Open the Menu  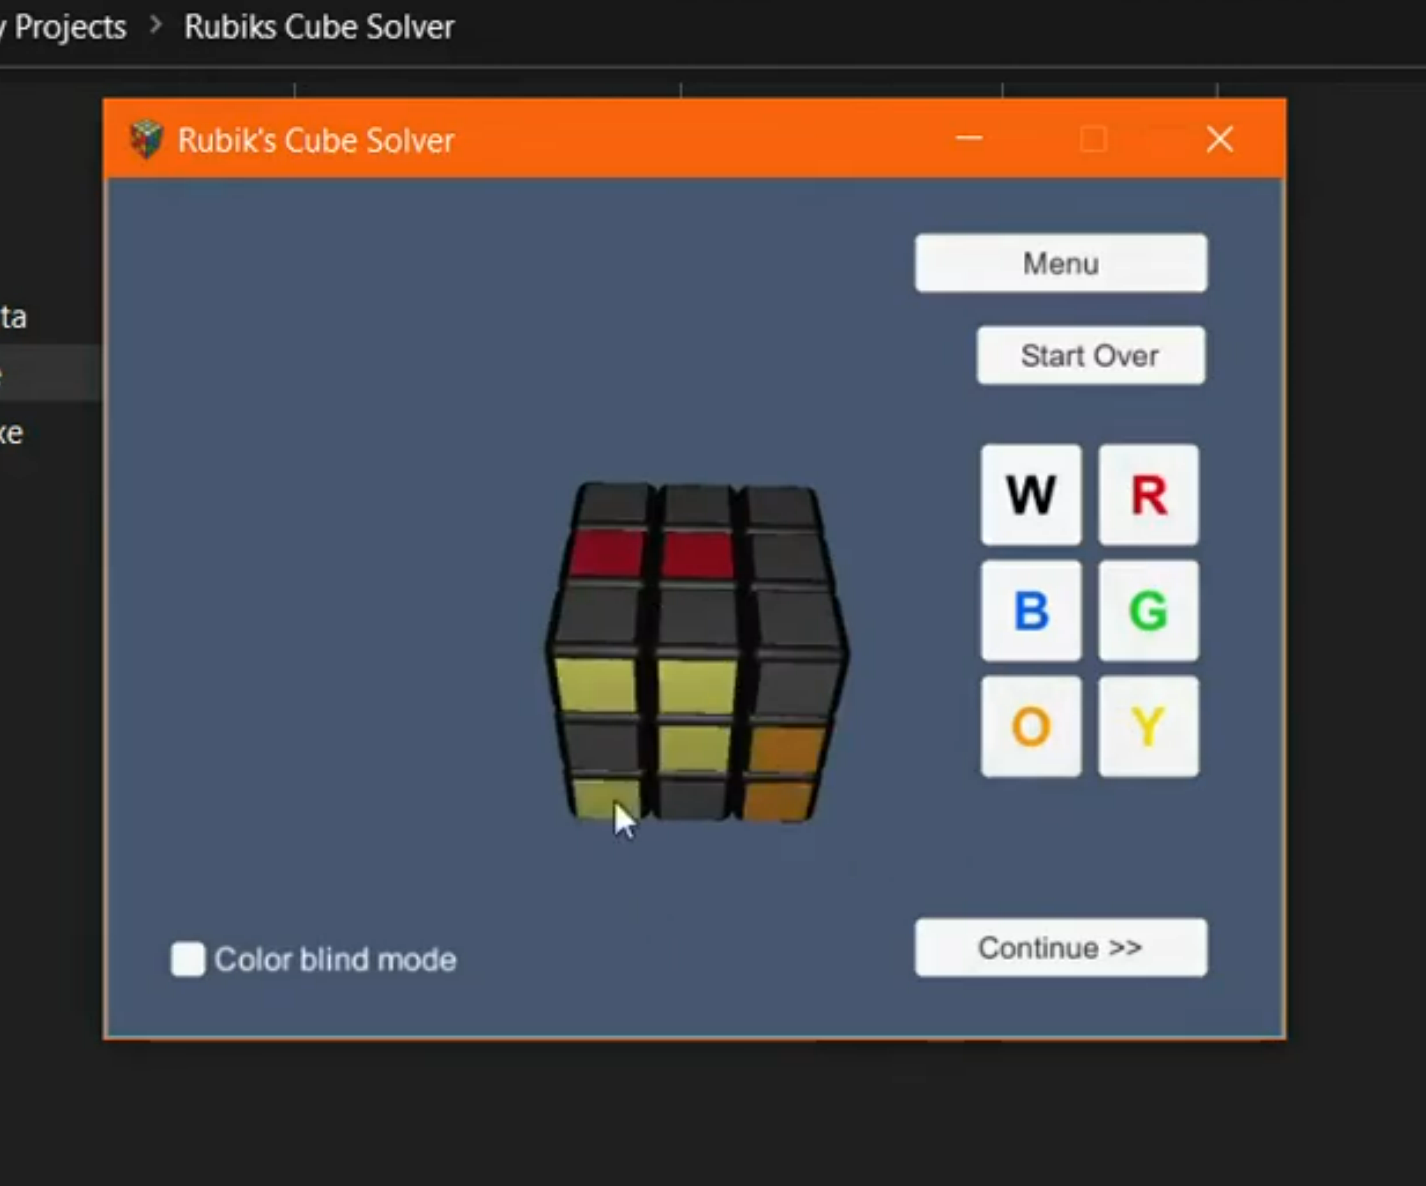pos(1060,263)
